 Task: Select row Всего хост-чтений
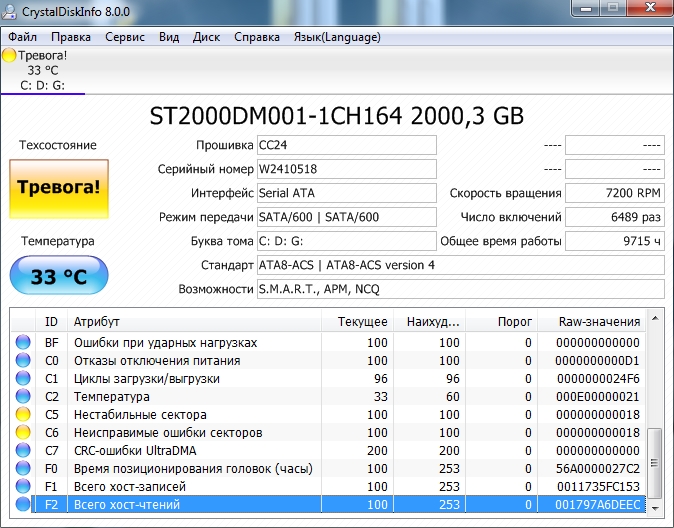pyautogui.click(x=328, y=504)
